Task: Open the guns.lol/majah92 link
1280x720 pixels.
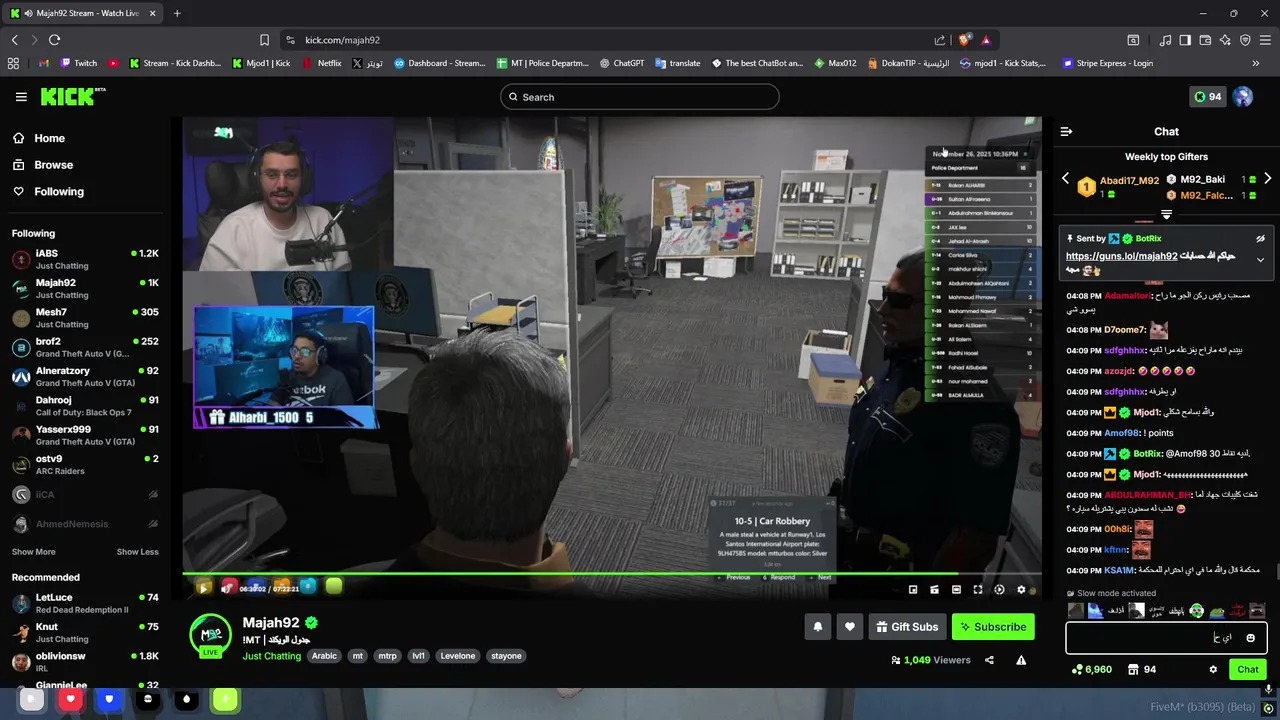Action: (1121, 256)
